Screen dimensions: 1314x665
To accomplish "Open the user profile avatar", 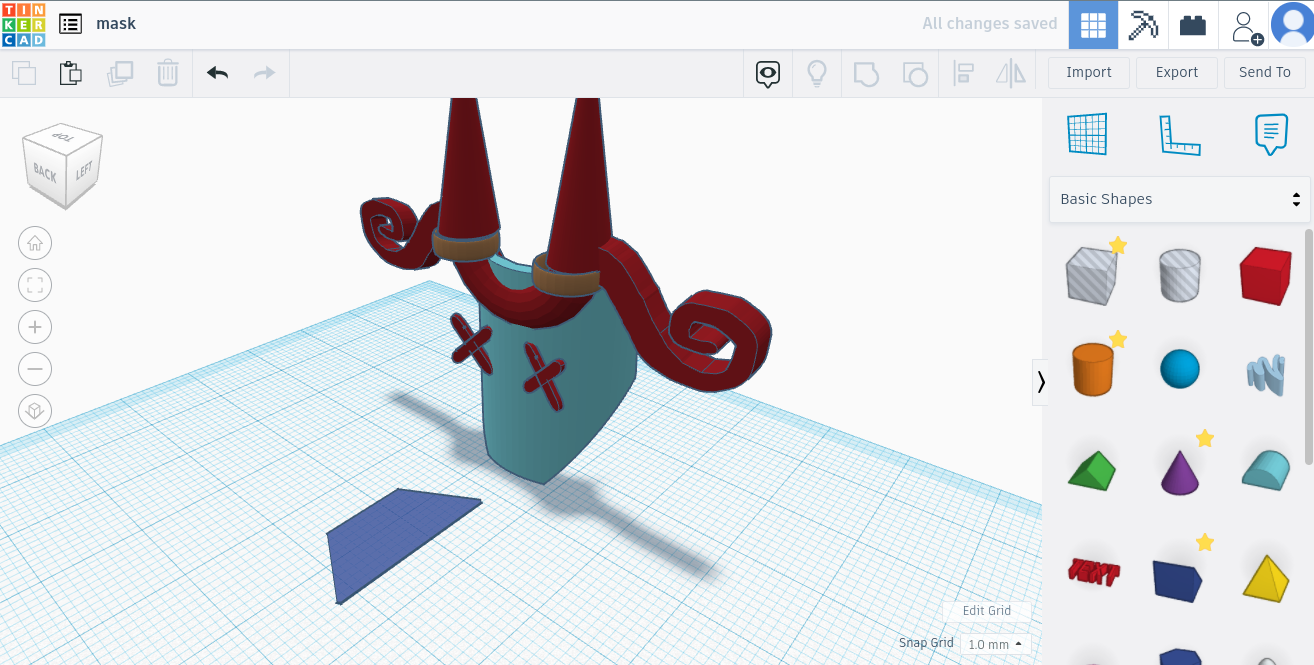I will click(1293, 25).
